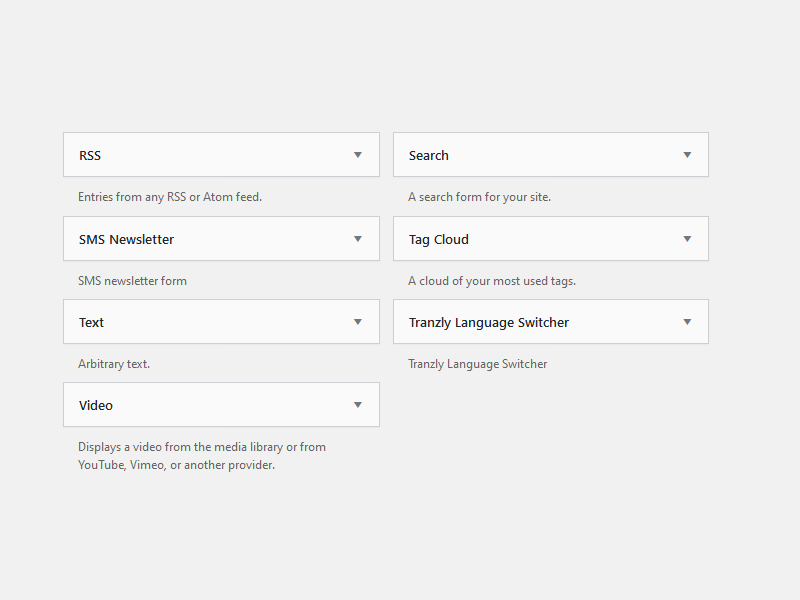This screenshot has height=600, width=800.
Task: Click the Tranzly Language Switcher title
Action: point(489,323)
